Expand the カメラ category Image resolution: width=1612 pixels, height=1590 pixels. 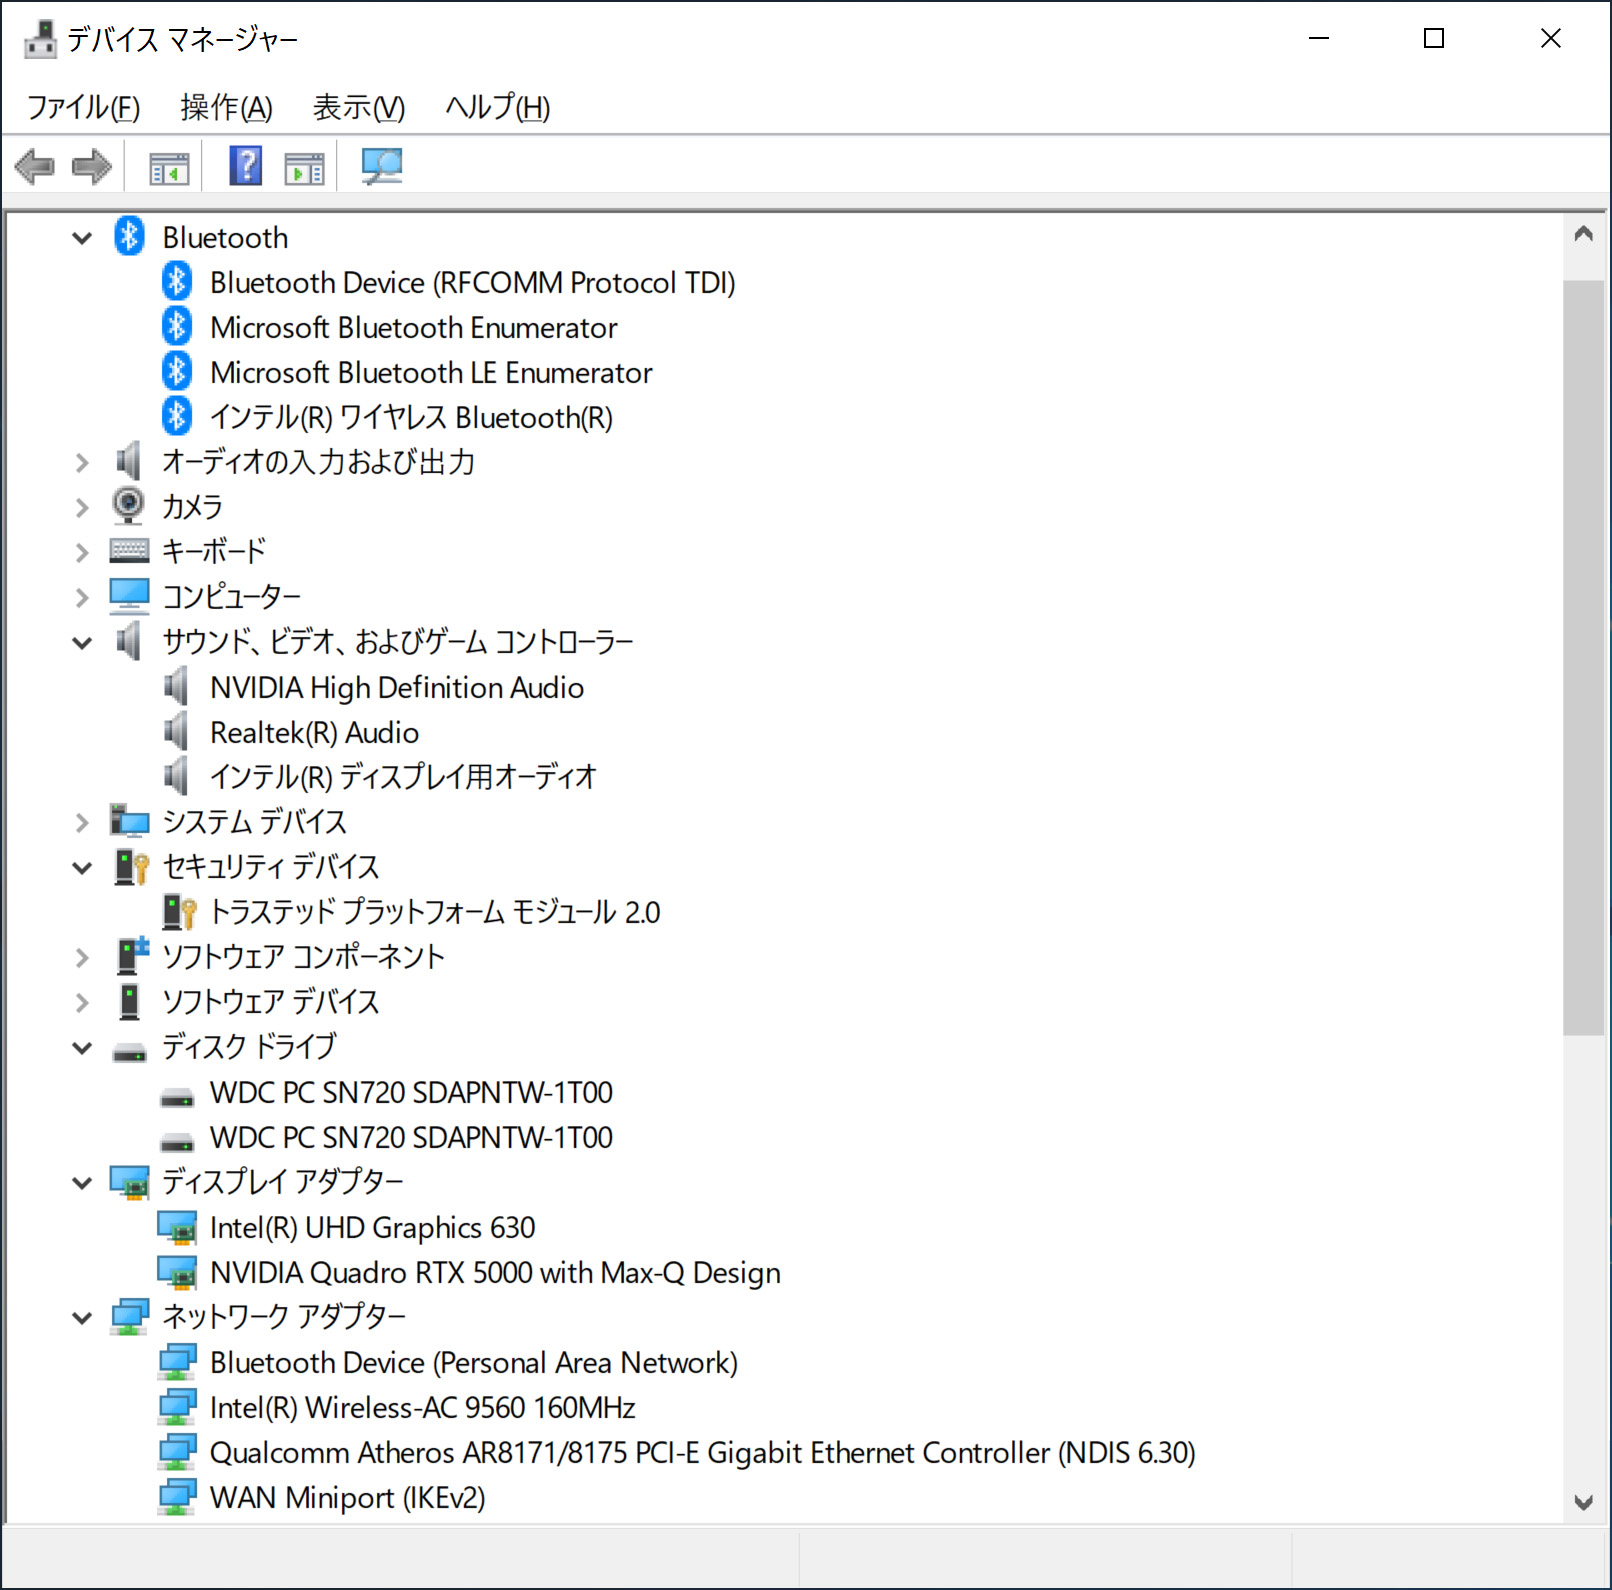pyautogui.click(x=82, y=506)
